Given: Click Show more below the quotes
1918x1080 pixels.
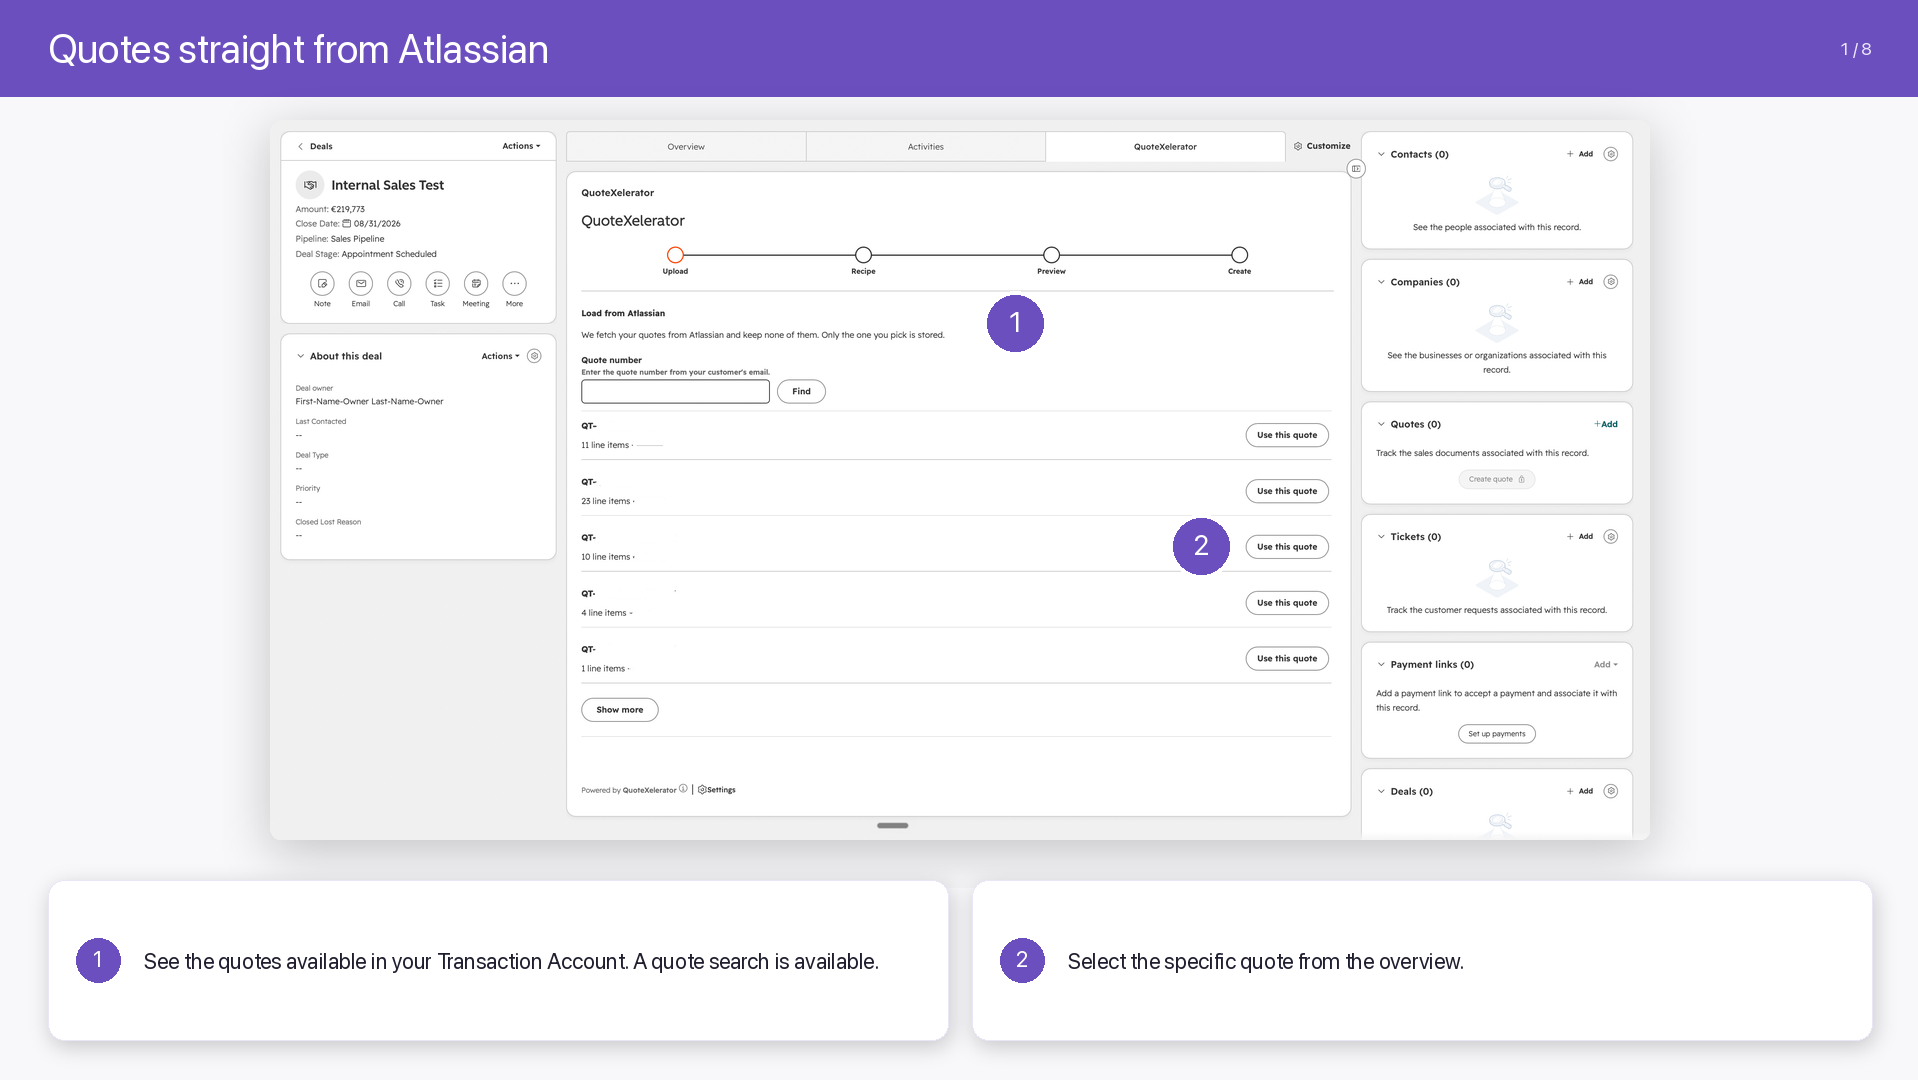Looking at the screenshot, I should [620, 710].
